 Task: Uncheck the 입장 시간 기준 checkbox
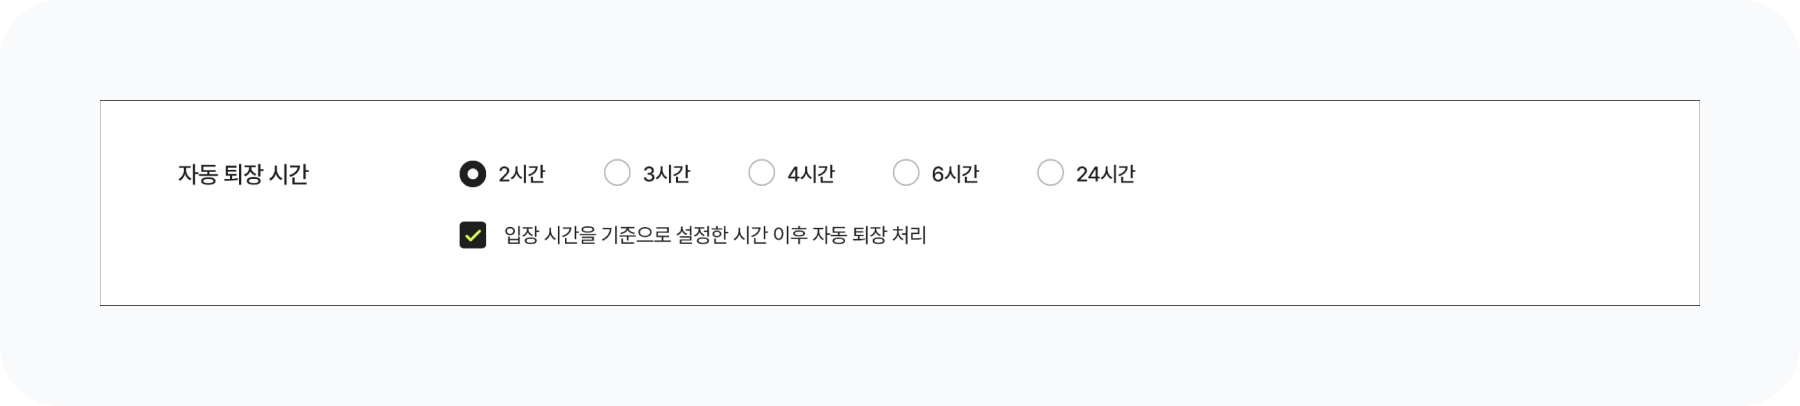pyautogui.click(x=473, y=235)
